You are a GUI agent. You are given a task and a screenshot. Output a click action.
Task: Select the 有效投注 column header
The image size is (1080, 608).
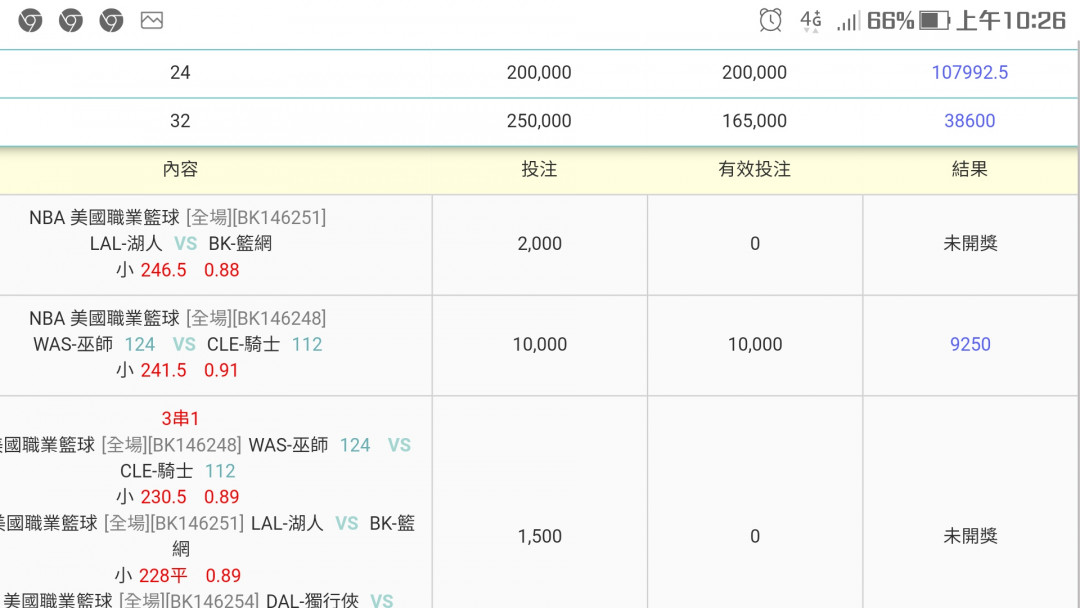coord(755,169)
